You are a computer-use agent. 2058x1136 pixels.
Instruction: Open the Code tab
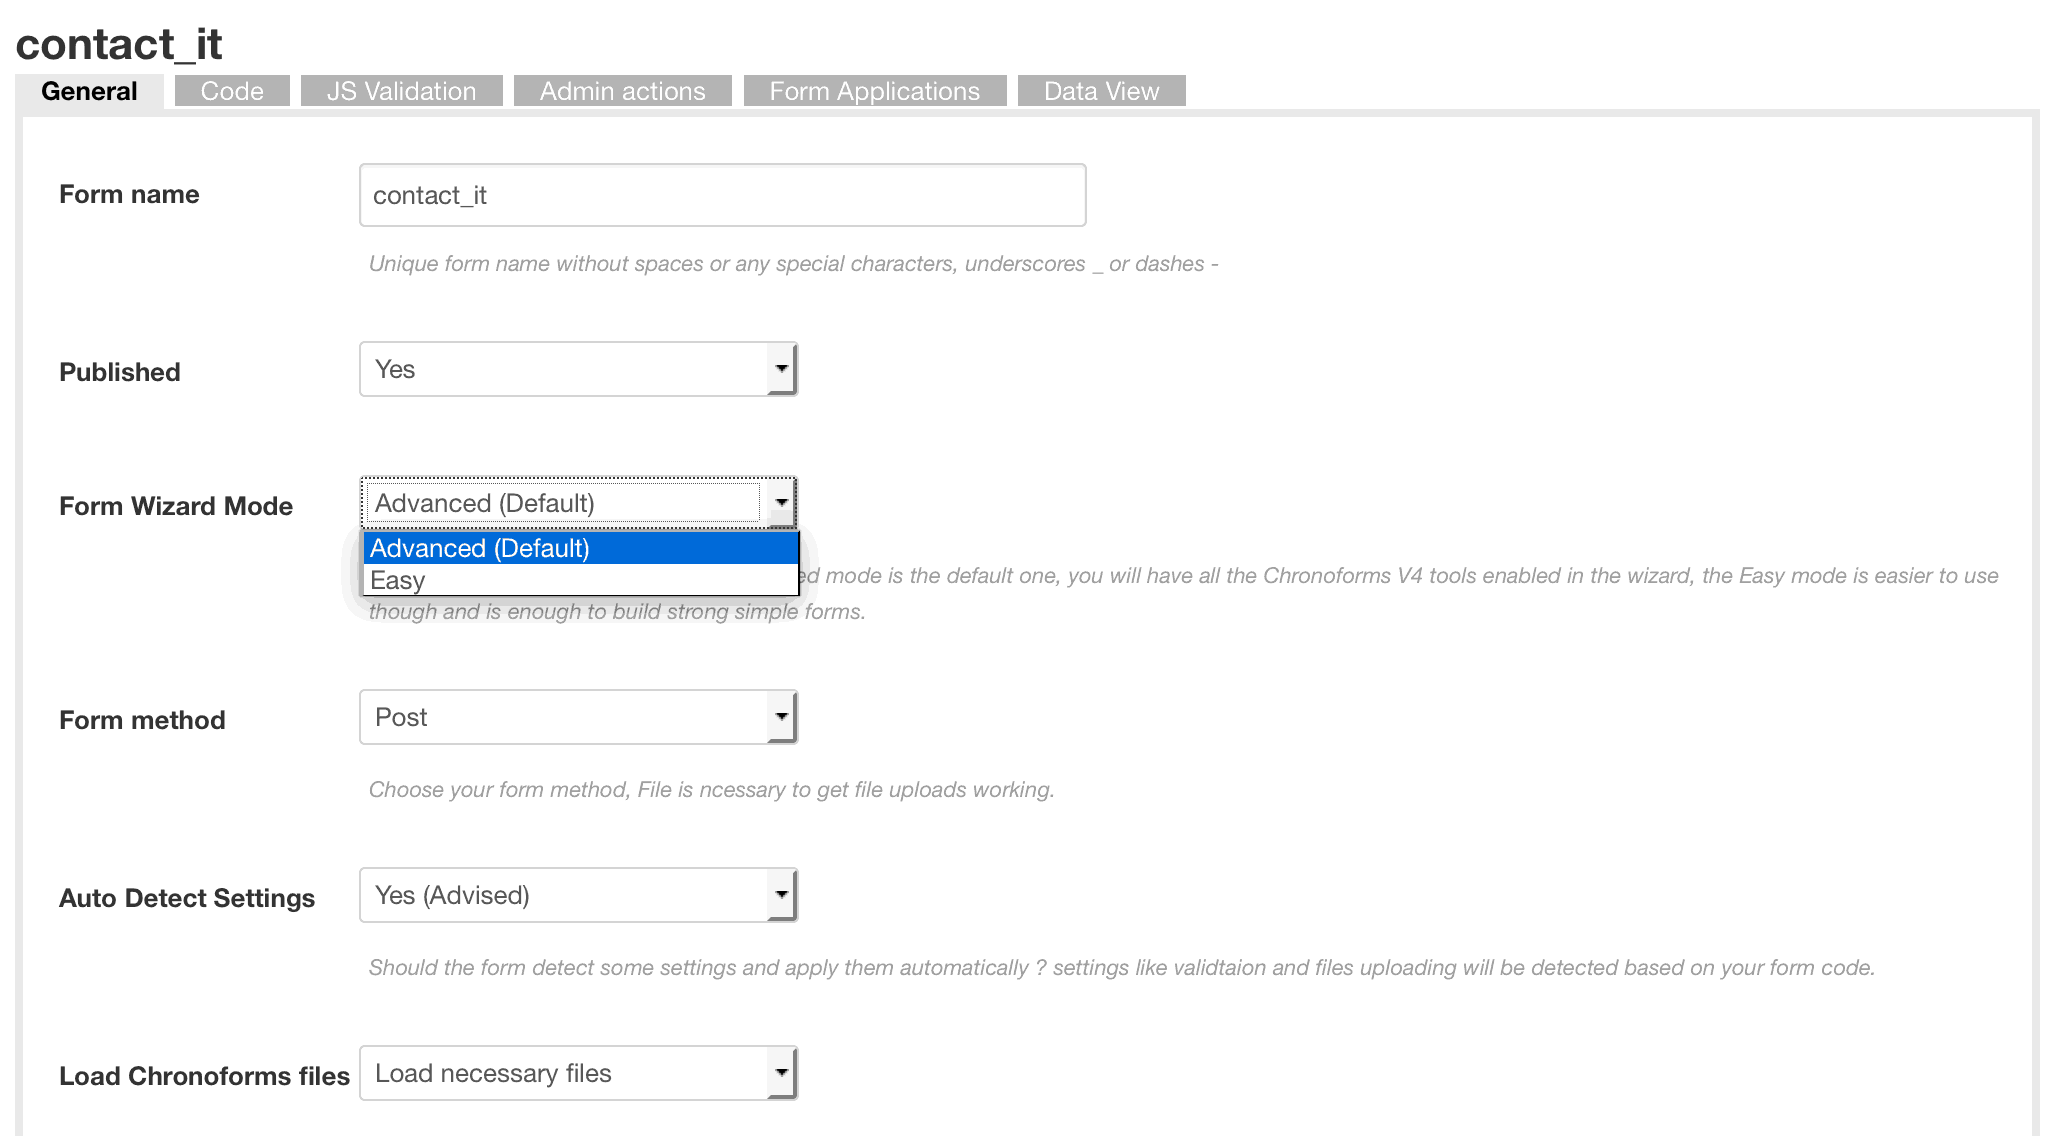click(232, 91)
